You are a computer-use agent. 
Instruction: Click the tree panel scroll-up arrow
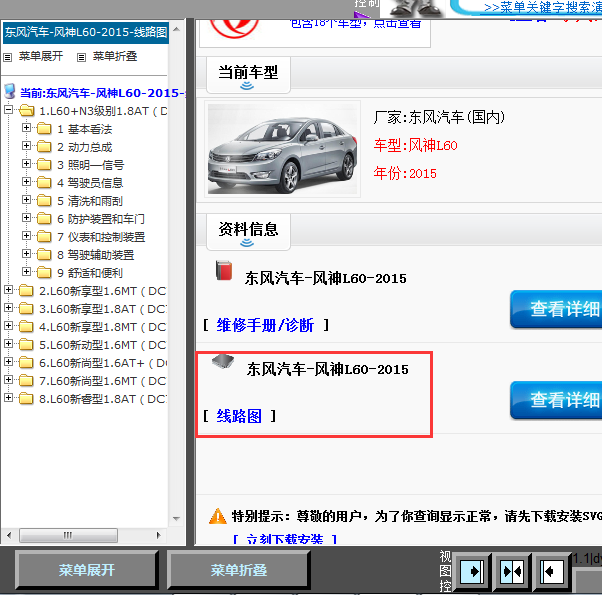177,29
